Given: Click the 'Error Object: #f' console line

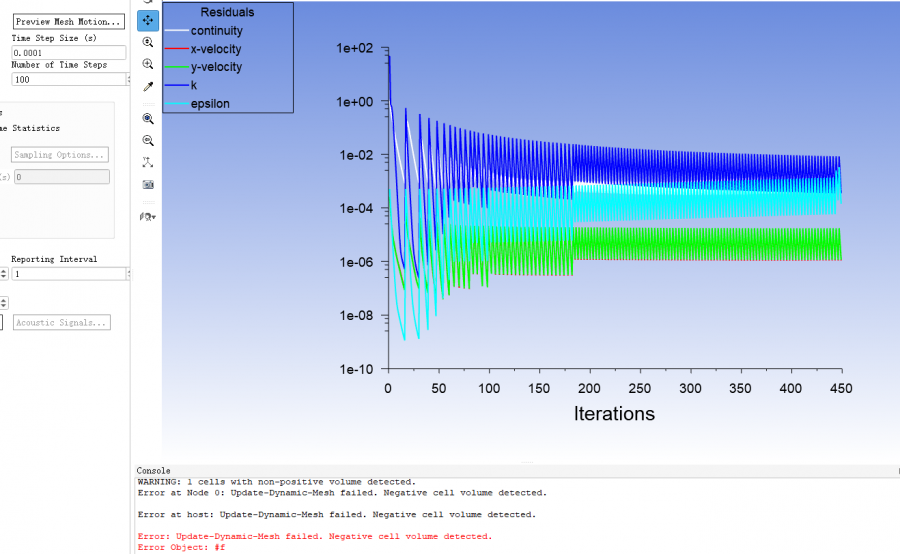Looking at the screenshot, I should tap(181, 547).
